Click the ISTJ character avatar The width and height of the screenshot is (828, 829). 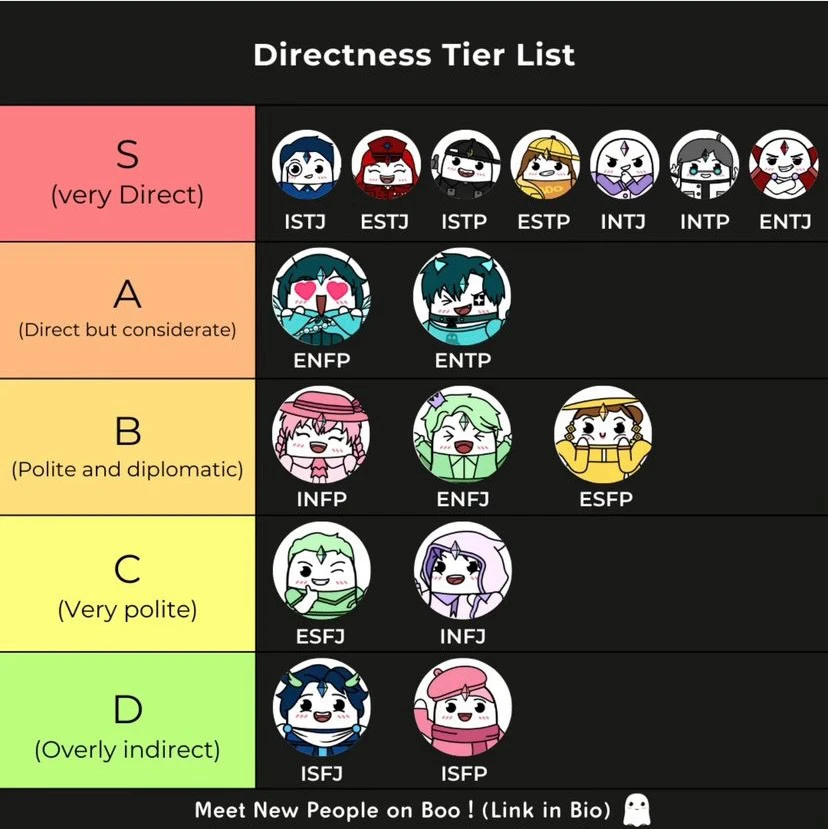[306, 166]
